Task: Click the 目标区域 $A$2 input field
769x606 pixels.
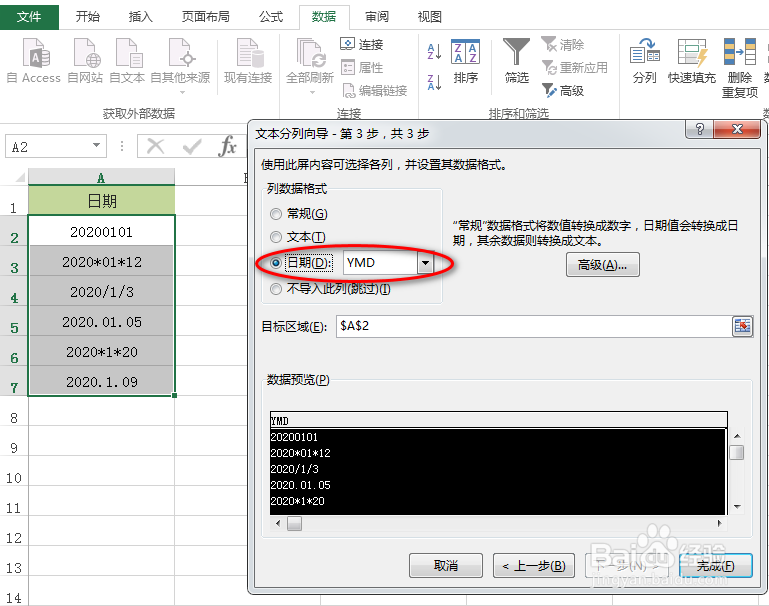Action: pos(534,326)
